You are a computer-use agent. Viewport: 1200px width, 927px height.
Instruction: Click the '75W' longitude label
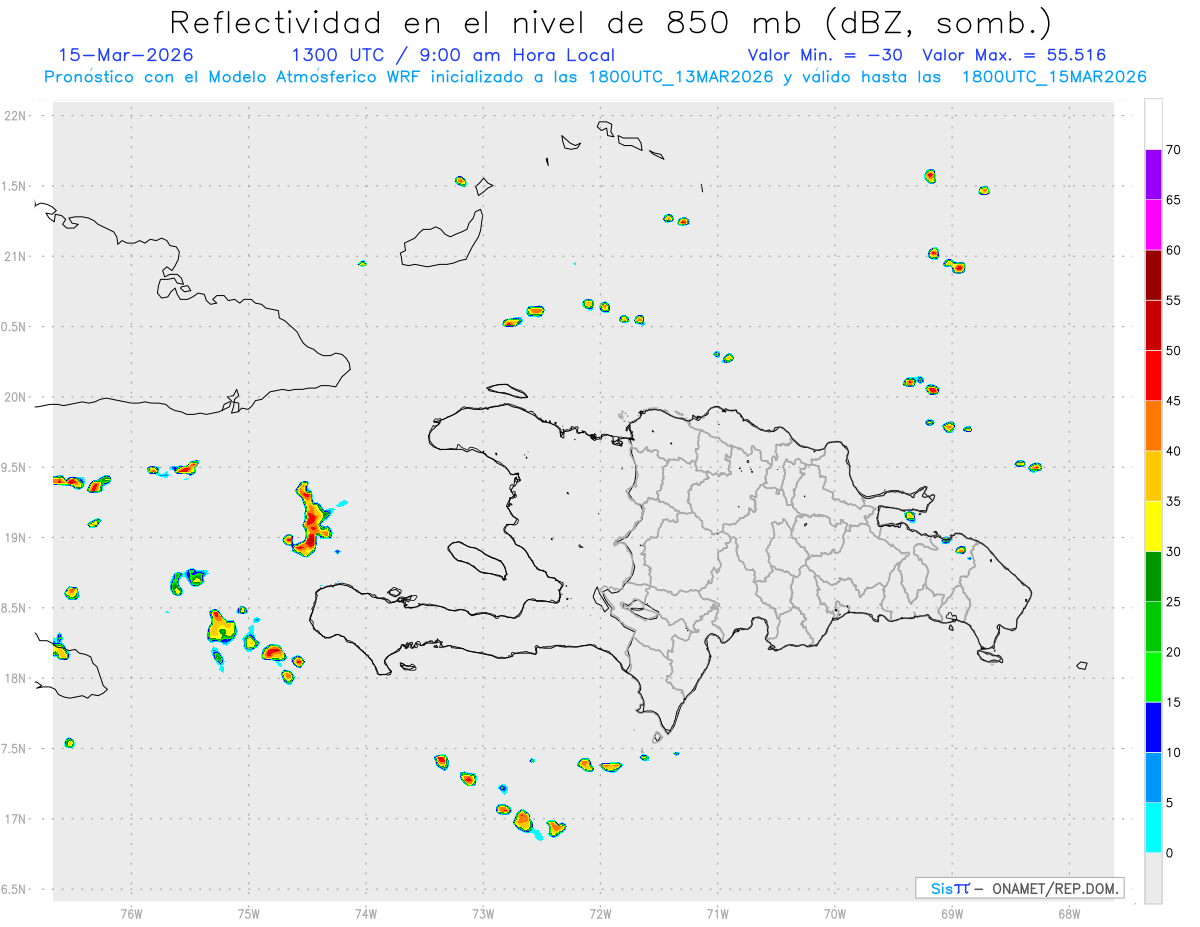[x=248, y=914]
